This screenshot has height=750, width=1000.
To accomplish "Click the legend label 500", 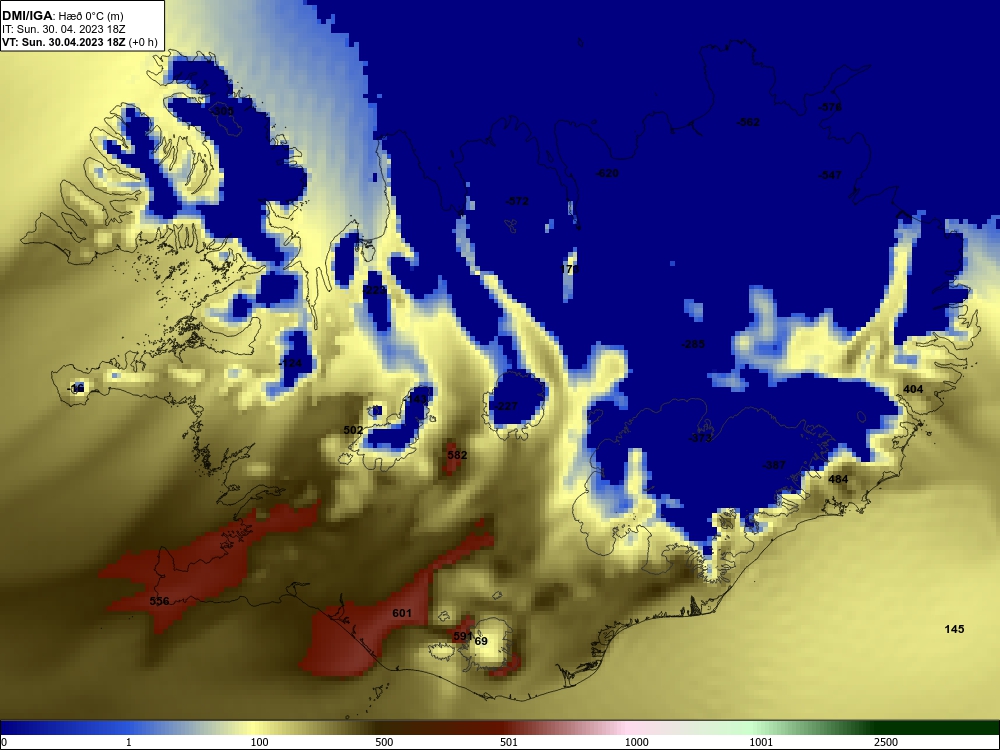I will (x=384, y=742).
